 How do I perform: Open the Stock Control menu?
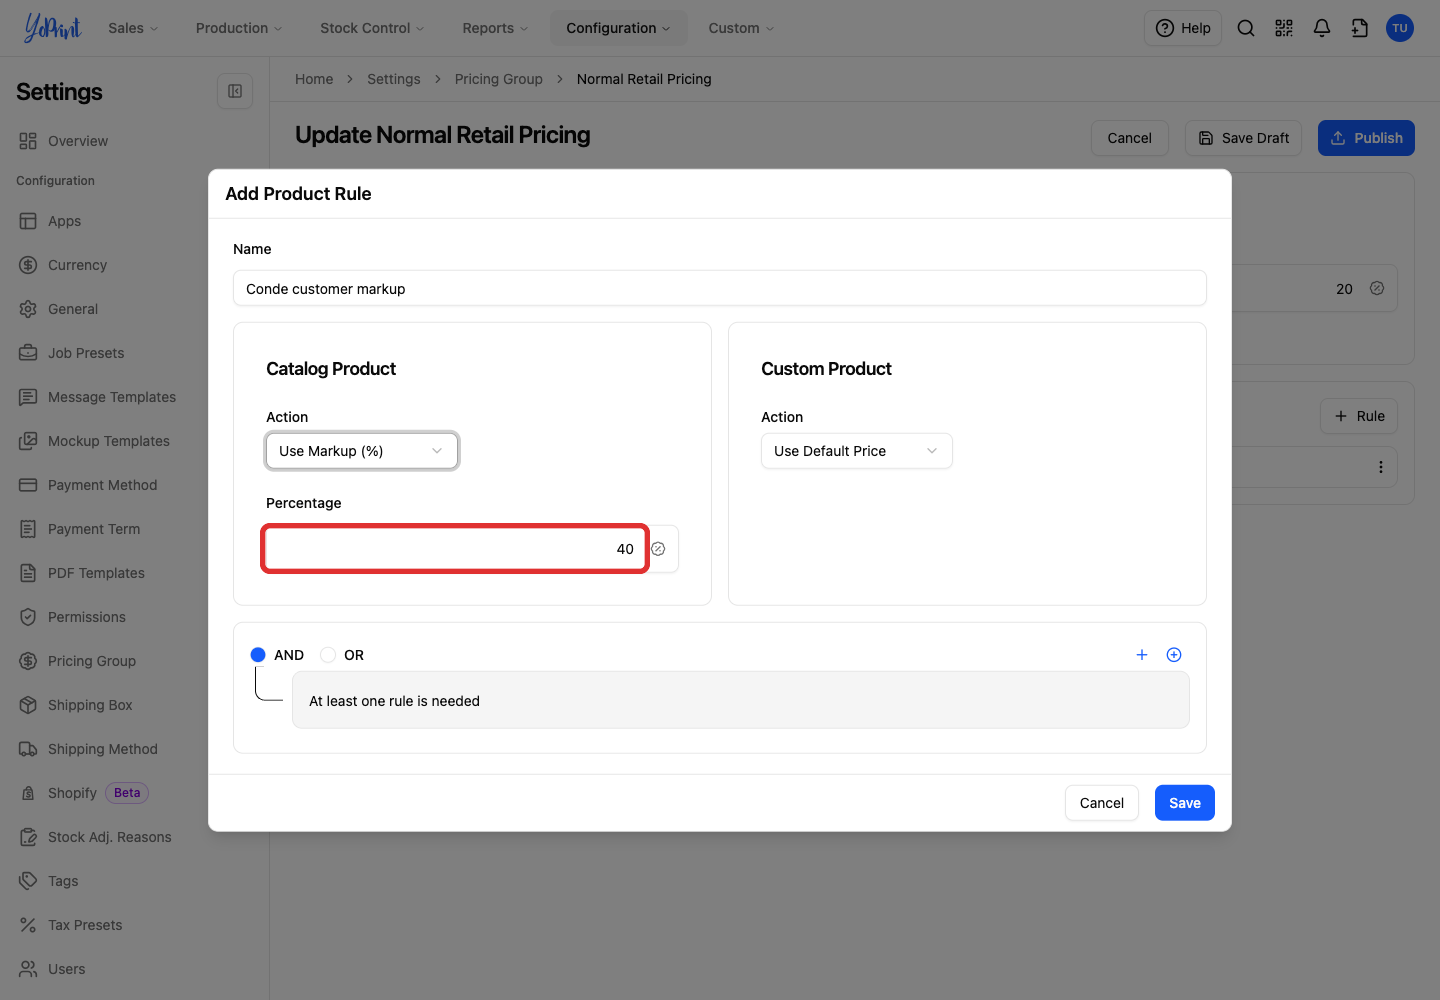pos(372,28)
